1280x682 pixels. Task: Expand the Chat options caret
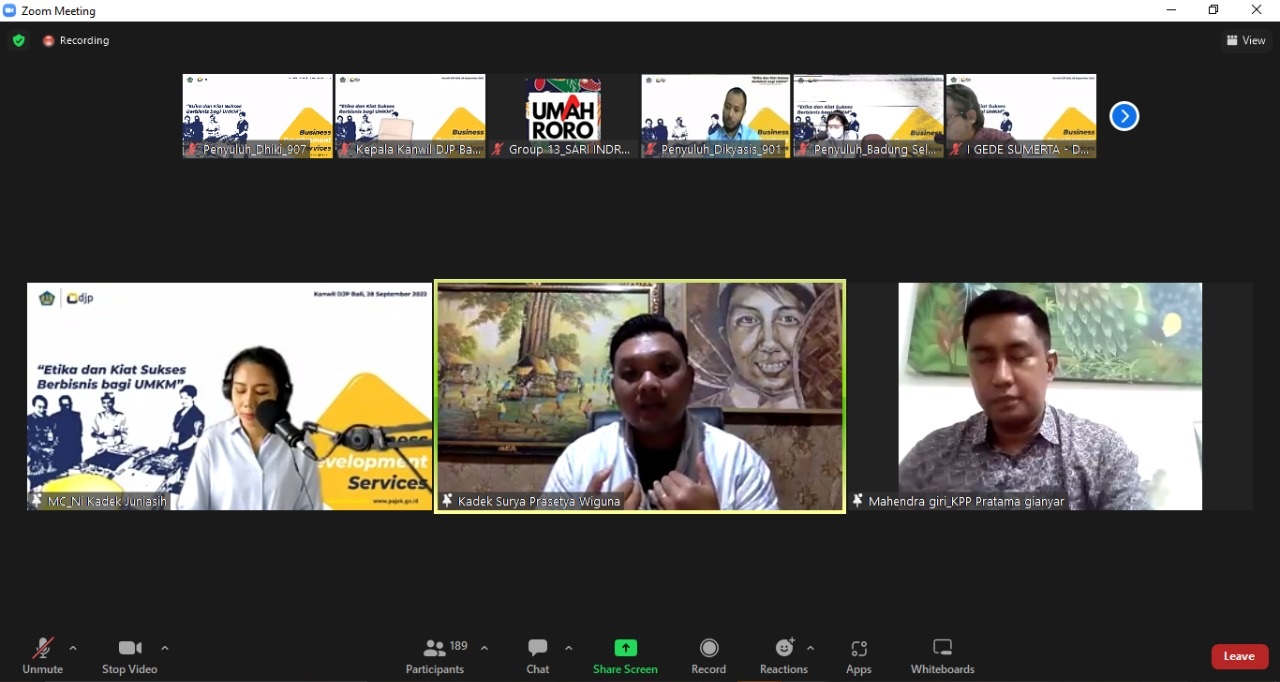(569, 648)
